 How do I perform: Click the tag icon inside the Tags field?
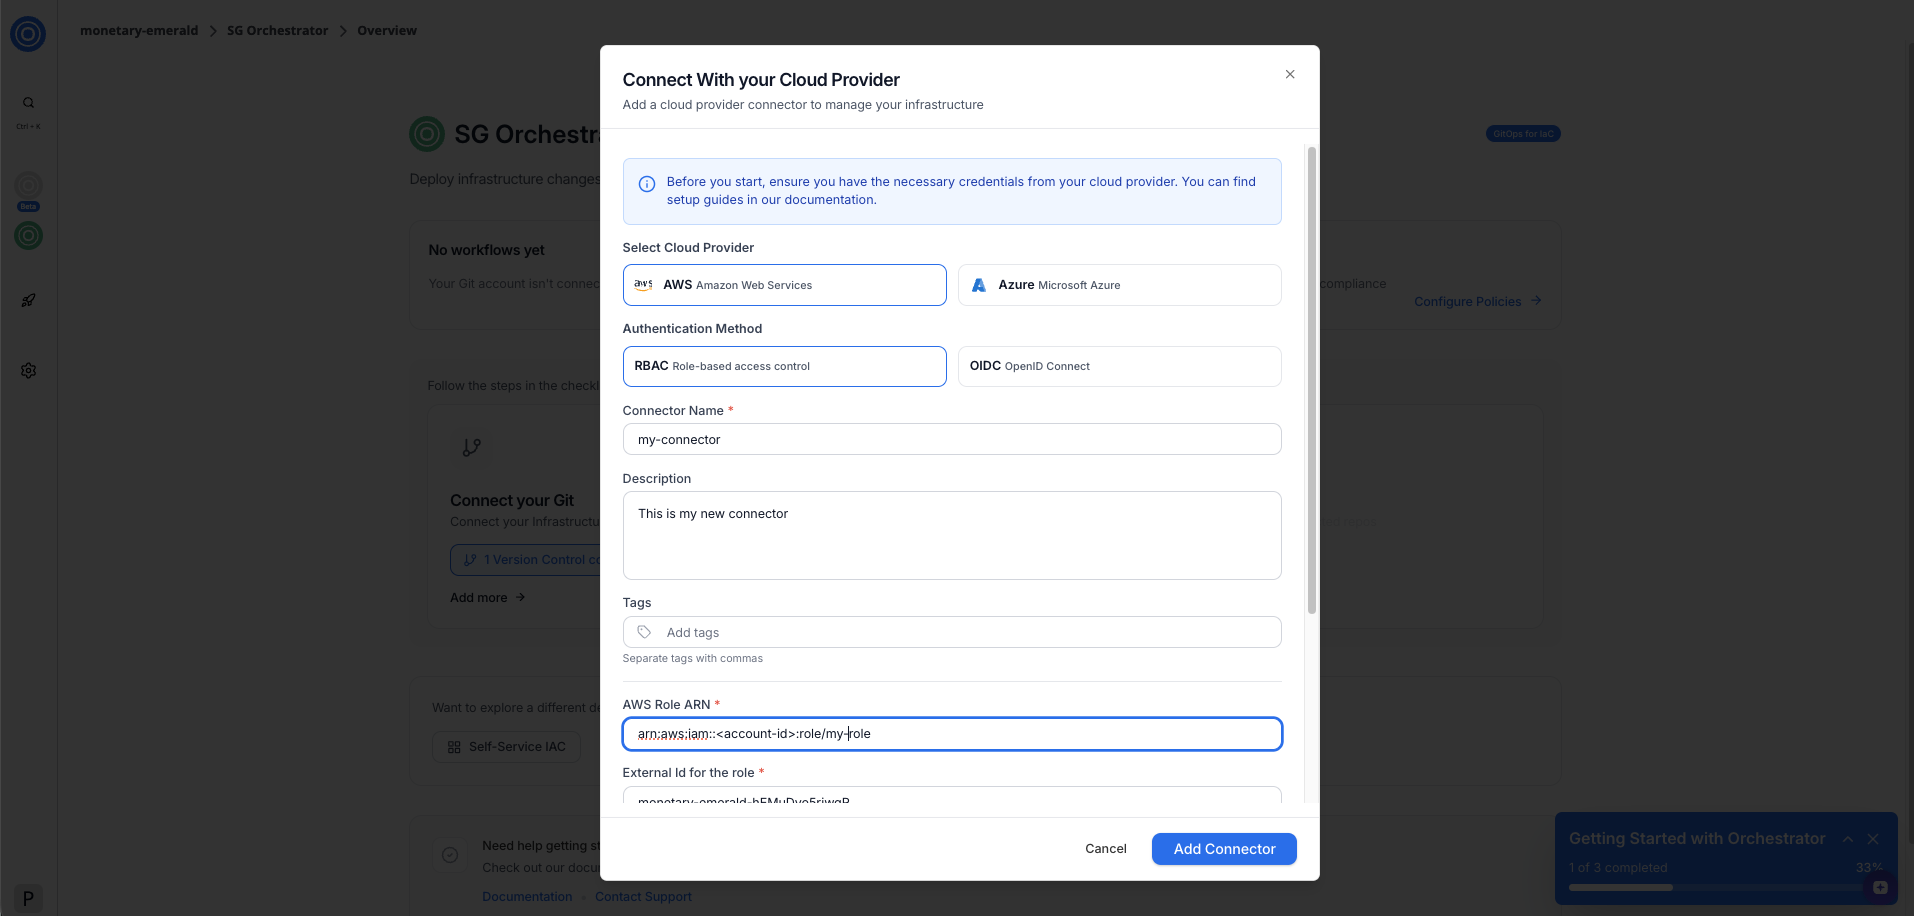[x=646, y=632]
